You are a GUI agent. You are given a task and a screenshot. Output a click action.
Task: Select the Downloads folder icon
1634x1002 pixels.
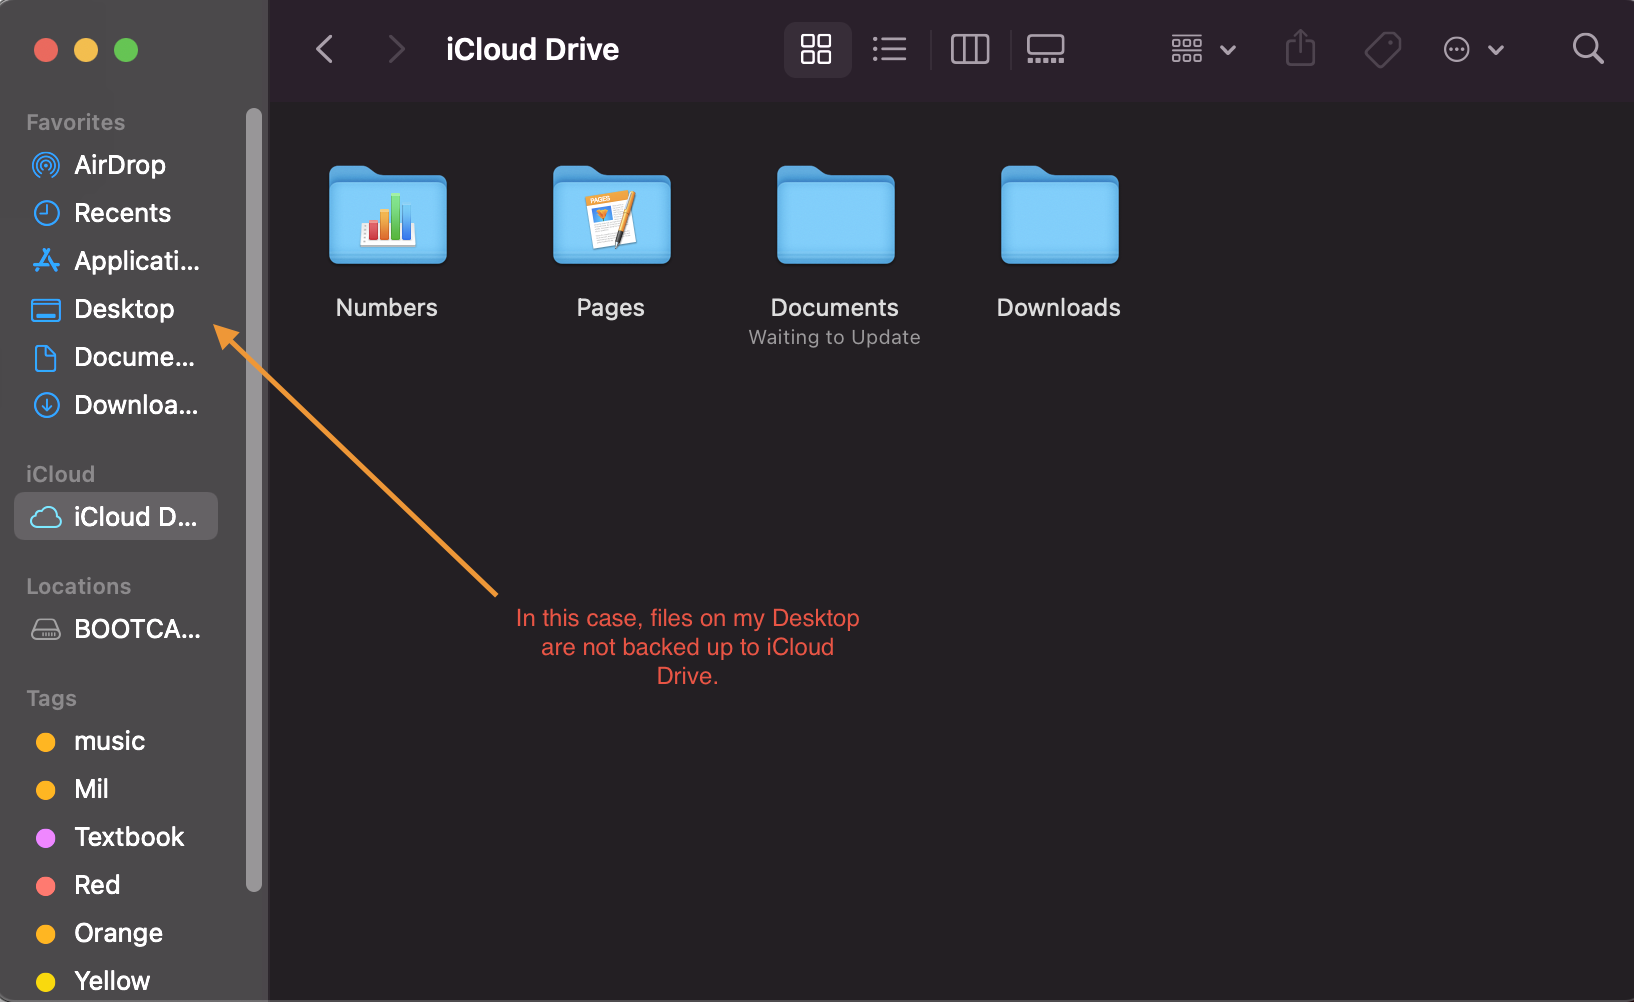pyautogui.click(x=1060, y=215)
